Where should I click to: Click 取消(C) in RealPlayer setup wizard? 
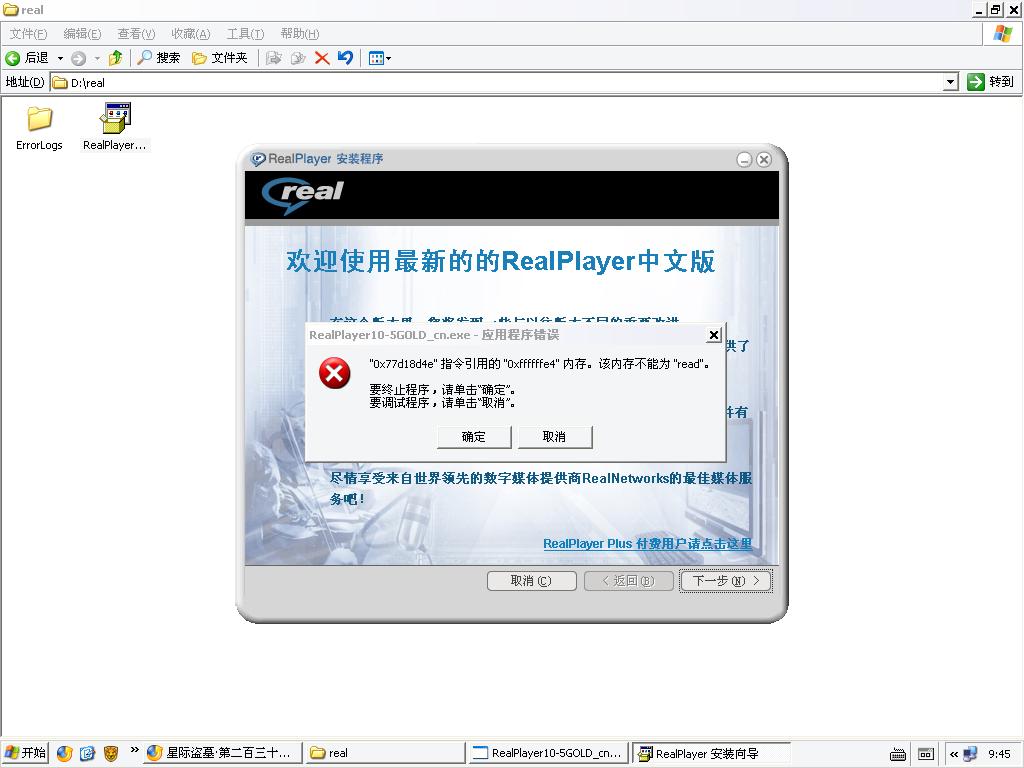pyautogui.click(x=532, y=581)
